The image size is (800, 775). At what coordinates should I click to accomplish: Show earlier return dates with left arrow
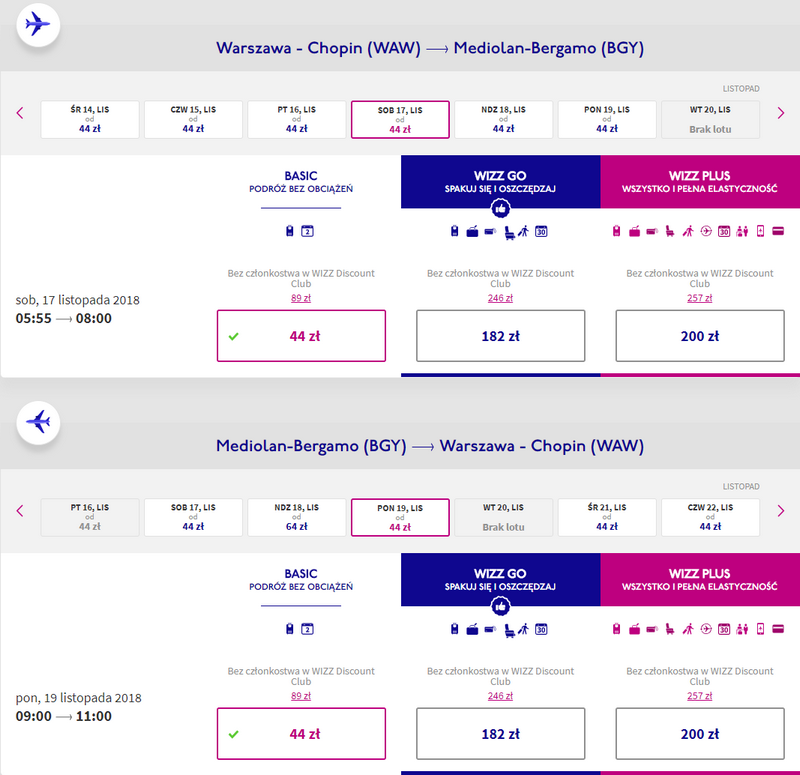point(20,511)
